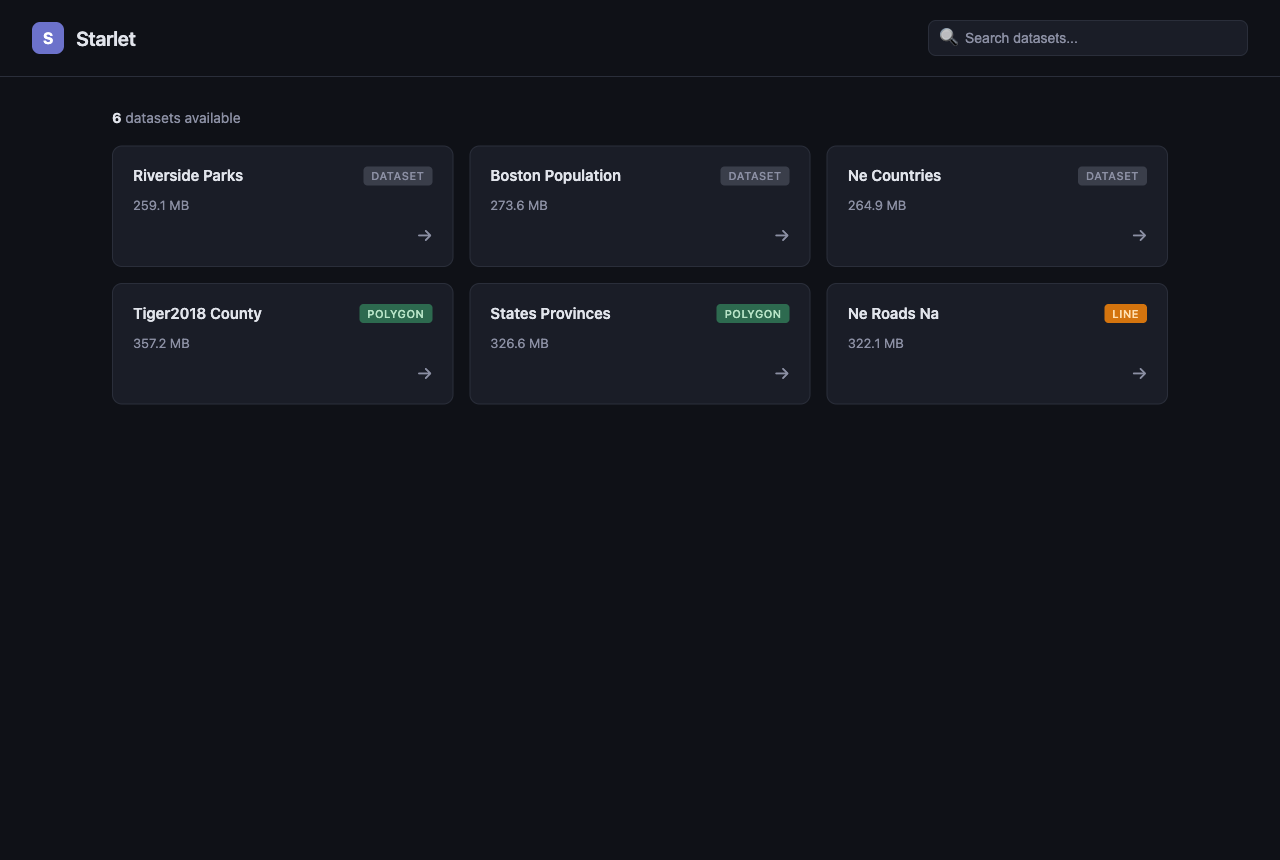Click the 273.6 MB size text
The height and width of the screenshot is (860, 1280).
click(519, 205)
